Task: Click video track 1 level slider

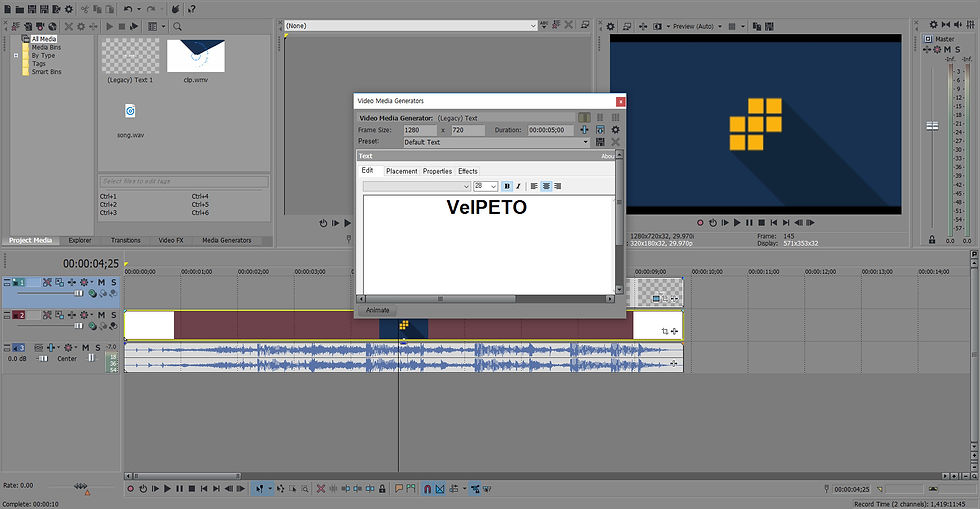Action: pyautogui.click(x=79, y=293)
